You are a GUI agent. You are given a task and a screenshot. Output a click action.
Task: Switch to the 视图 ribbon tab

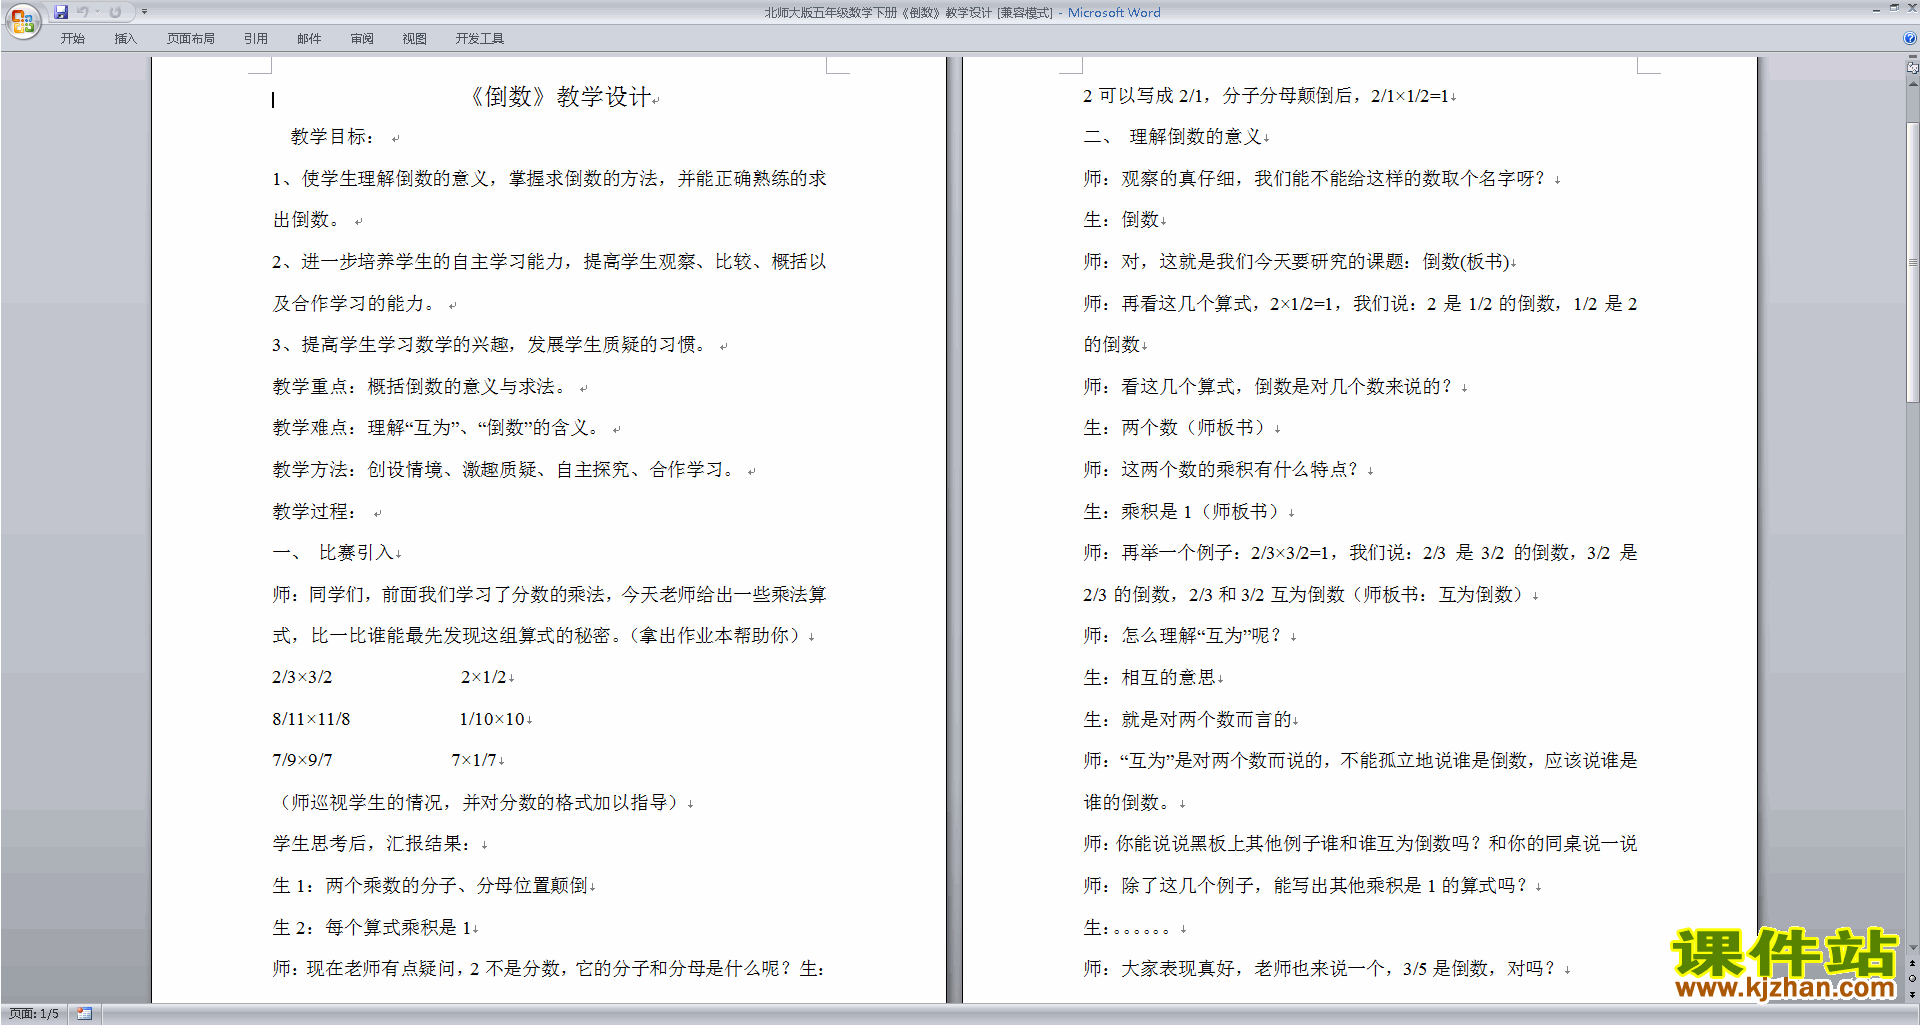tap(414, 38)
